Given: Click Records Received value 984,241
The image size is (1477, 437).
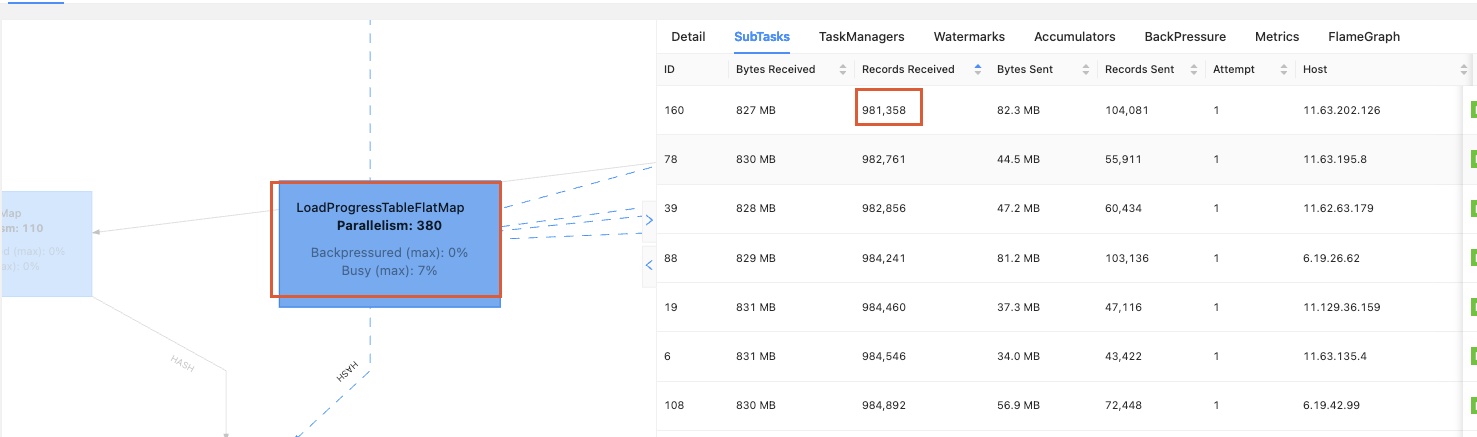Looking at the screenshot, I should click(x=884, y=258).
